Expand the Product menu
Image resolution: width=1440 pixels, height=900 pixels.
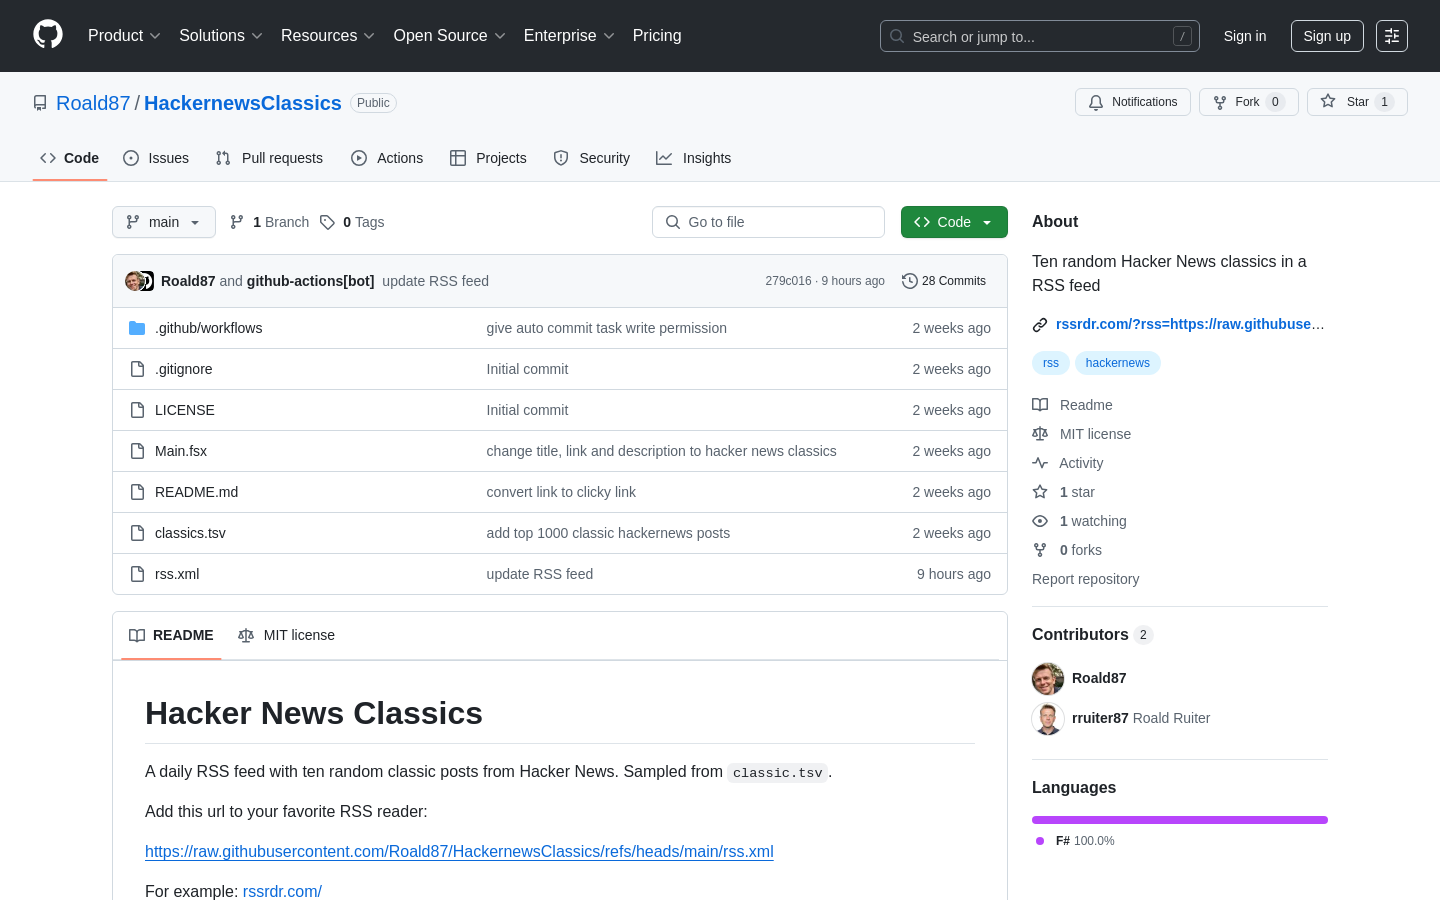pyautogui.click(x=124, y=36)
